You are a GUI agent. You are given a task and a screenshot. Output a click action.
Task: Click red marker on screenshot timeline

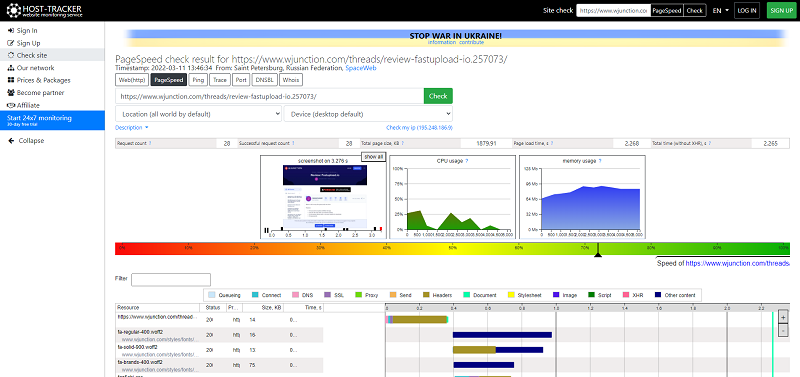[x=381, y=229]
